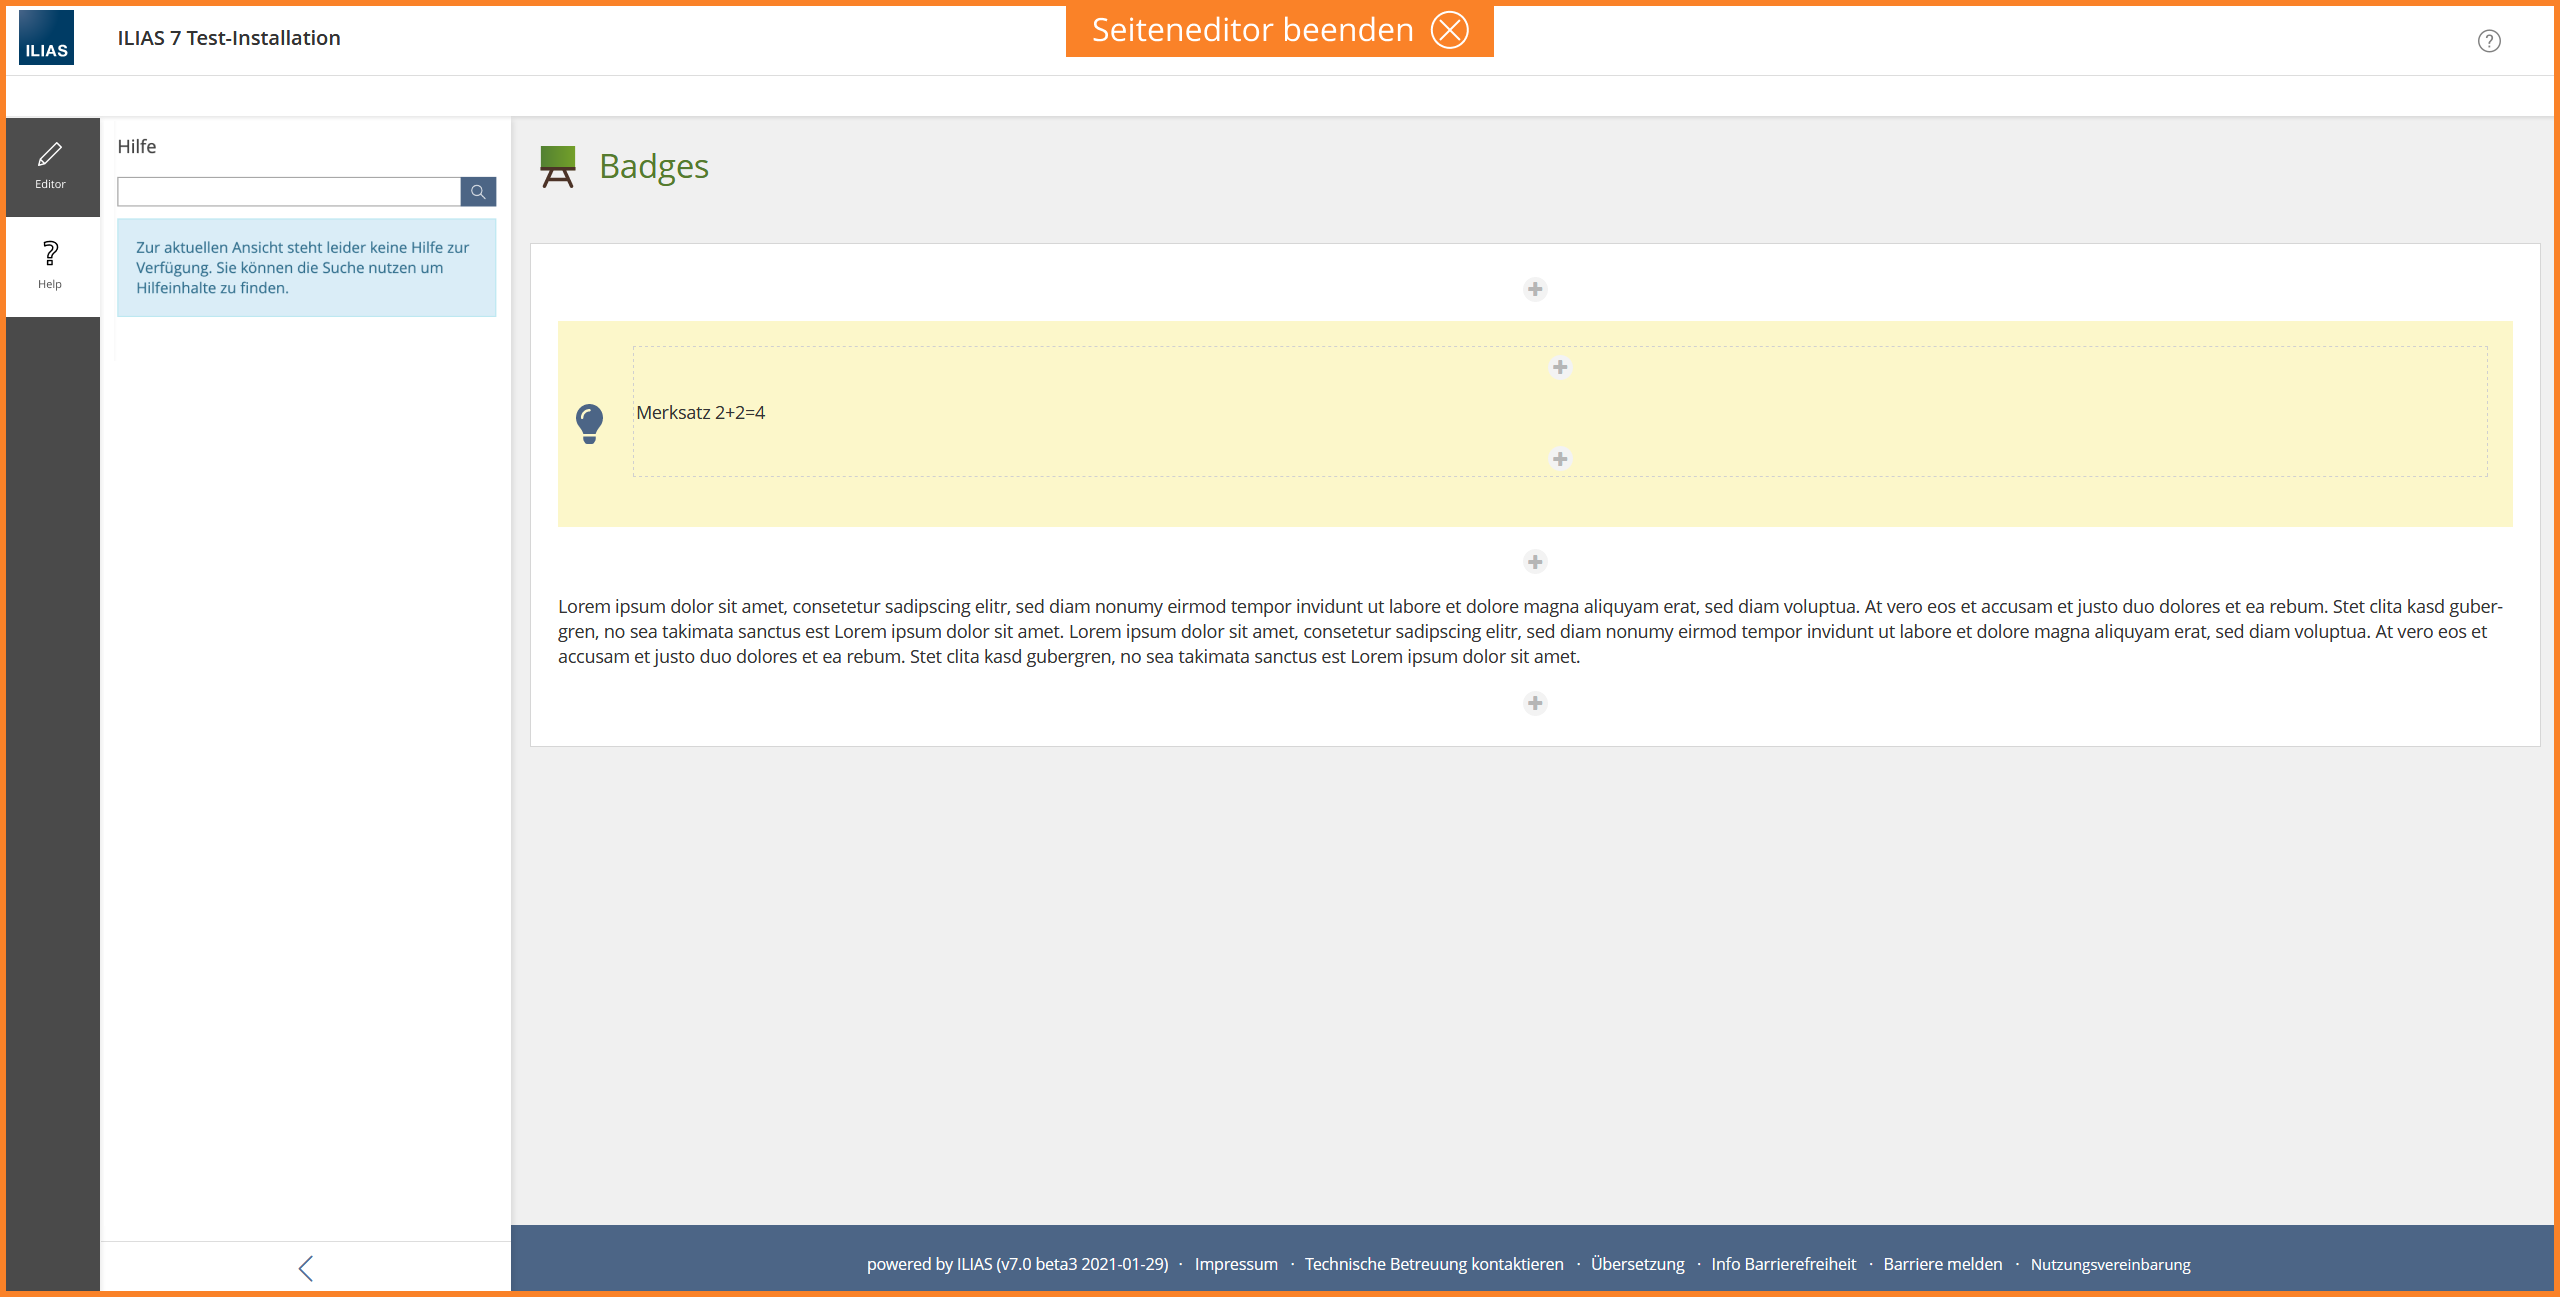Open Info Barrierefreiheit footer link

[x=1783, y=1264]
